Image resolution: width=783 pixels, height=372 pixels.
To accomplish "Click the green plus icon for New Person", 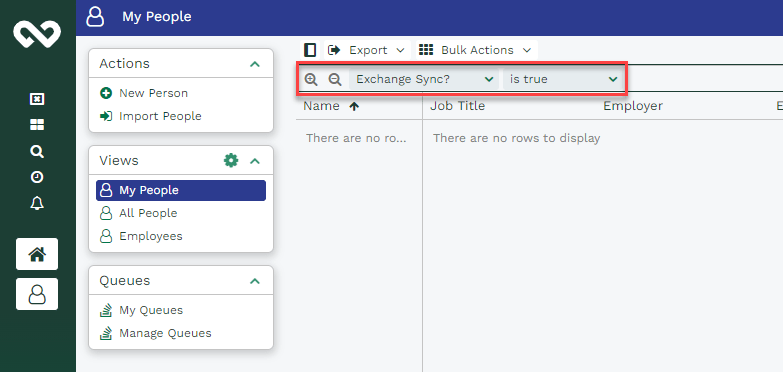I will pos(106,93).
